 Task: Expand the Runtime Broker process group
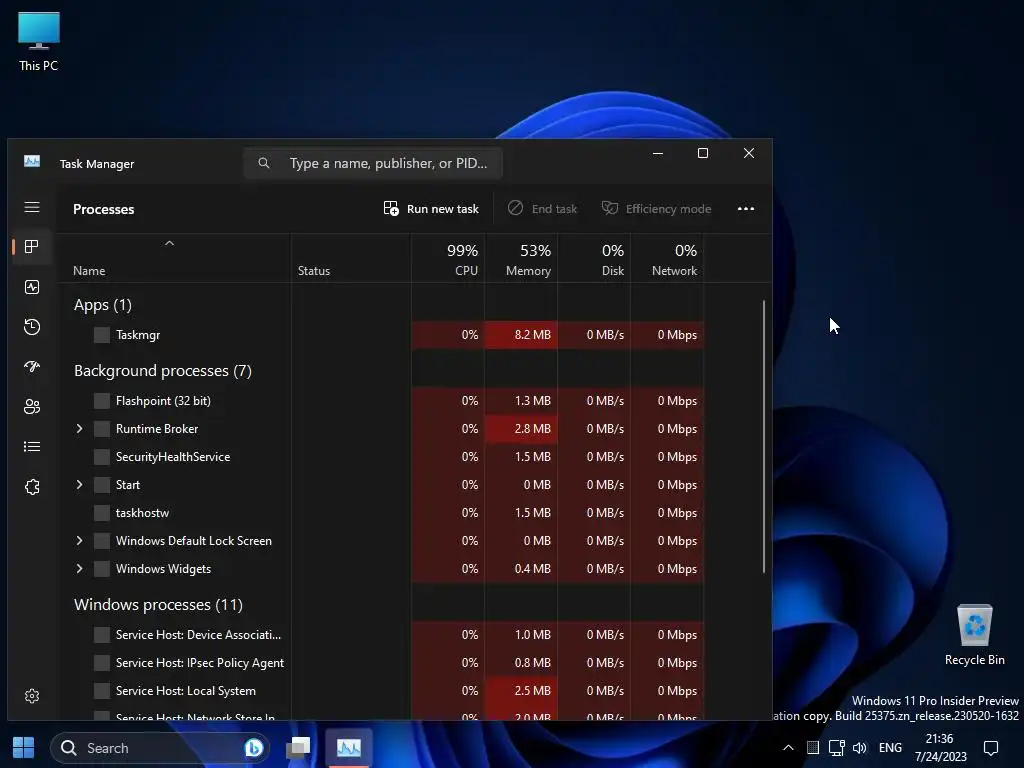coord(80,429)
